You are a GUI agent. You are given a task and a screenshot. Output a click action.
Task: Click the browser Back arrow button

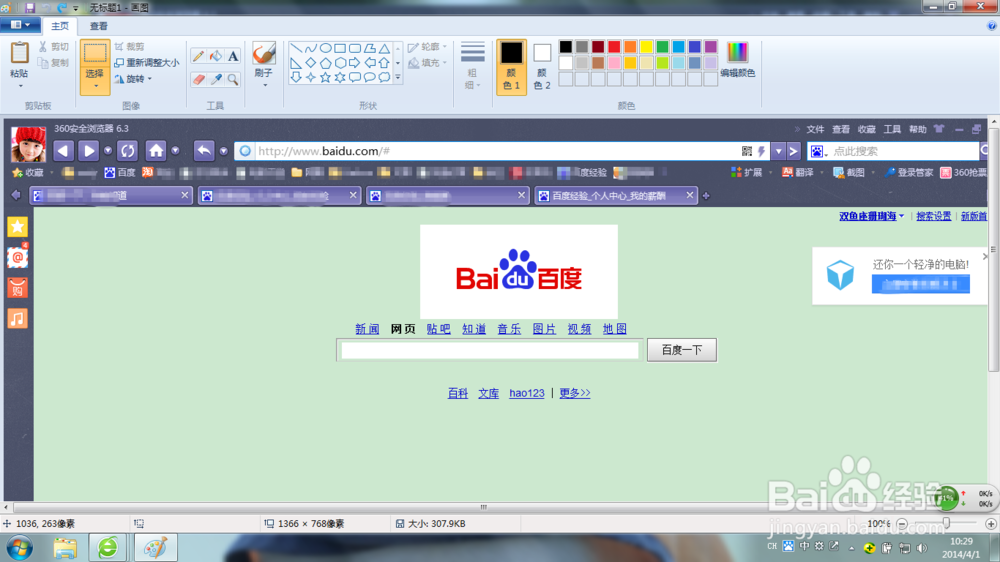[x=63, y=151]
